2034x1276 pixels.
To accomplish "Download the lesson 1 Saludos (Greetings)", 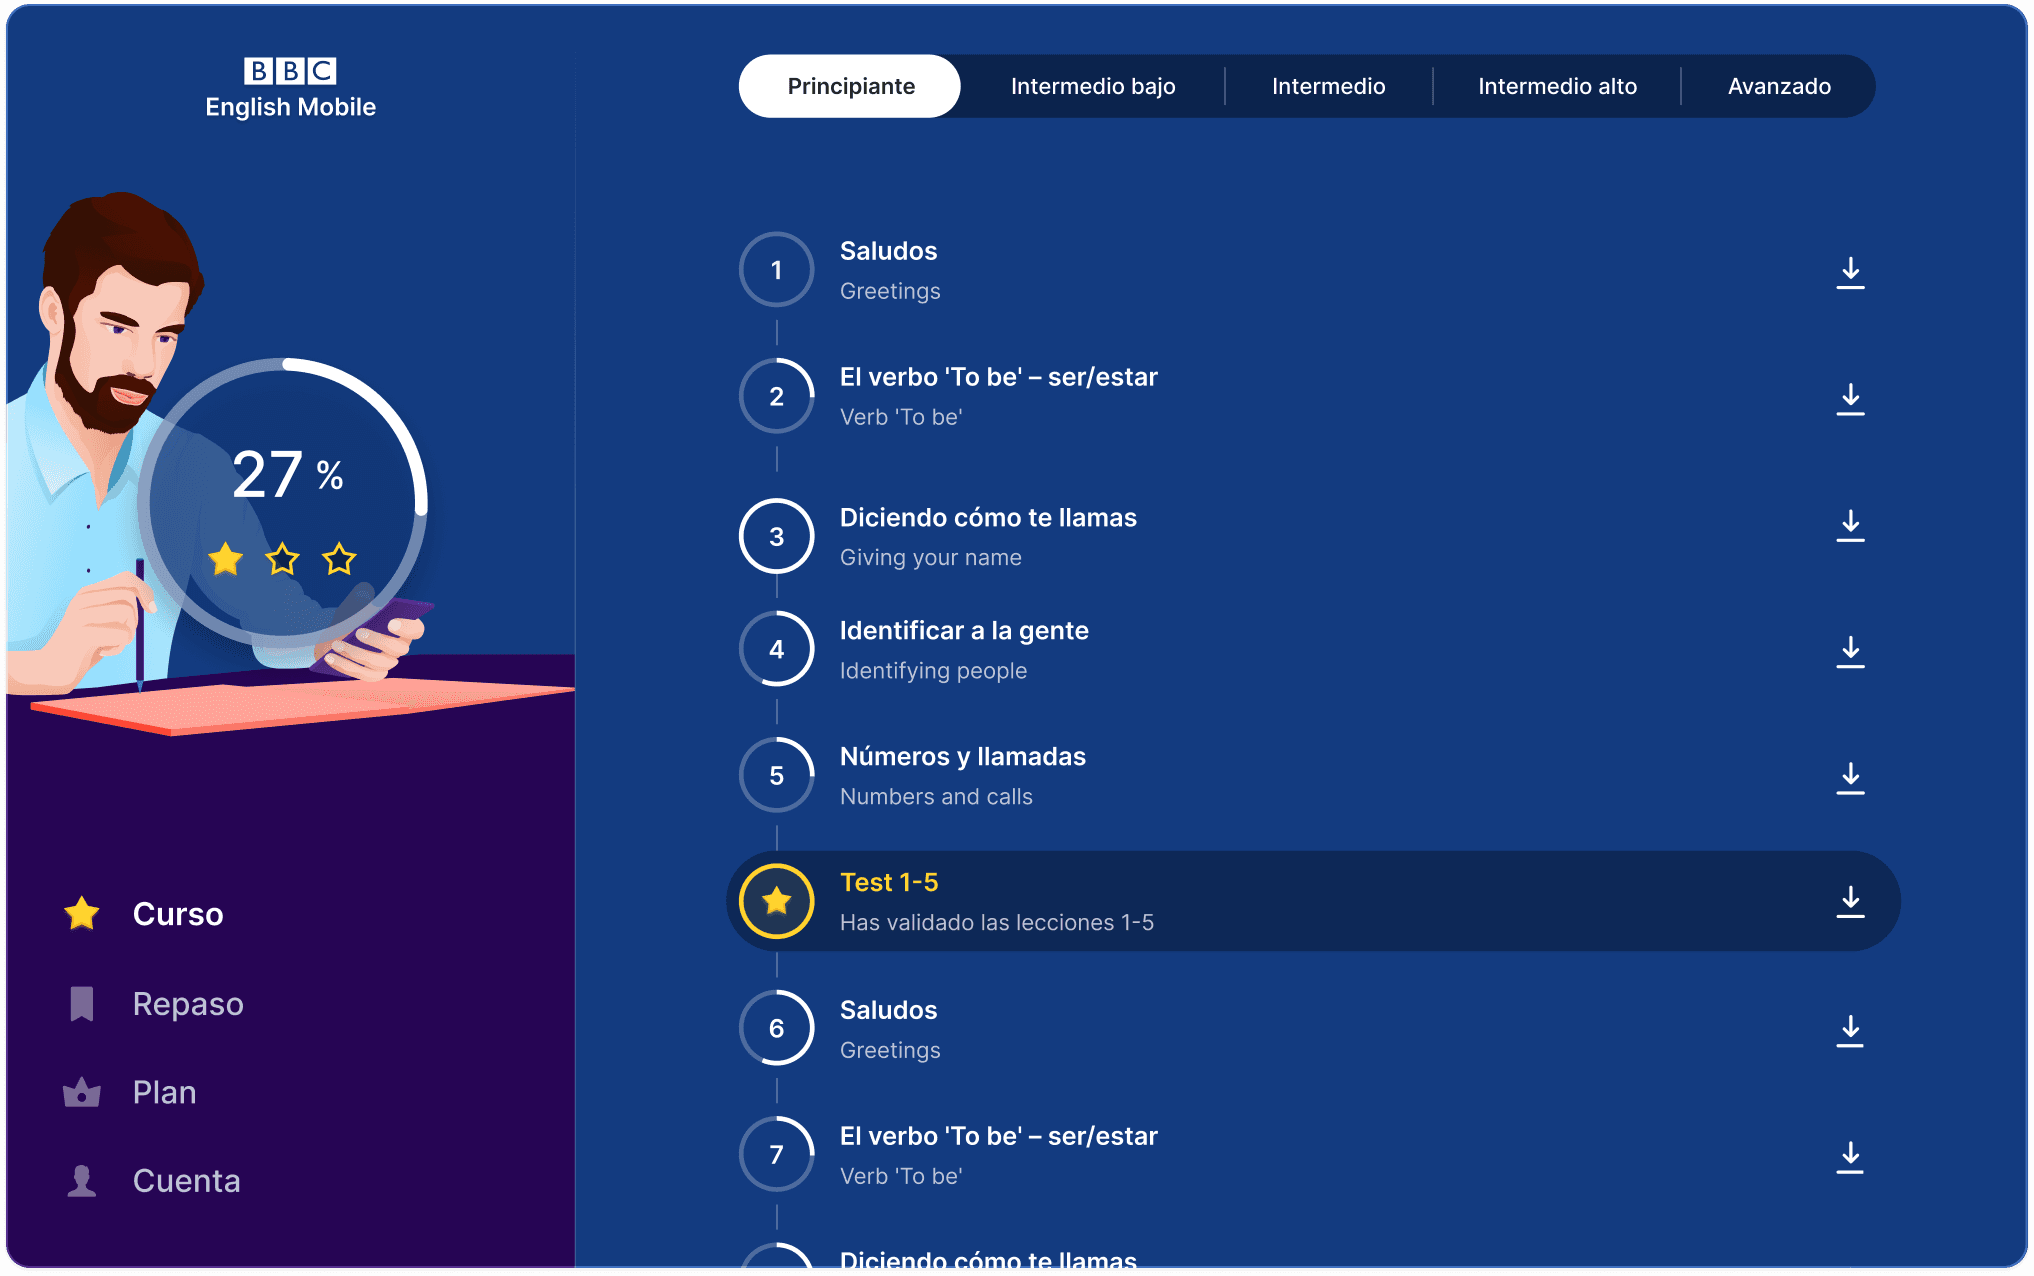I will [1850, 272].
